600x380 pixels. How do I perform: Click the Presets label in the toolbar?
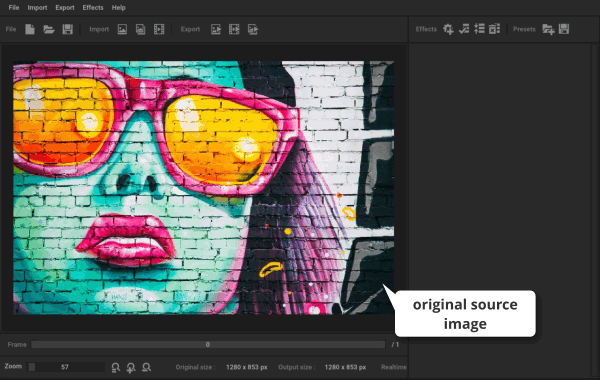click(x=524, y=29)
